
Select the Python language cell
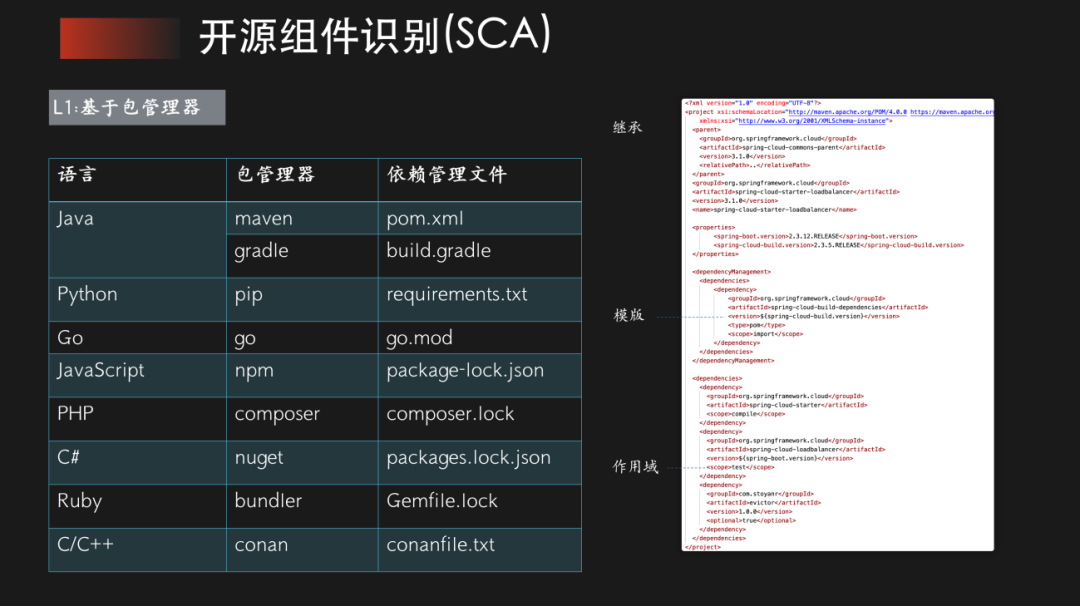[x=137, y=300]
